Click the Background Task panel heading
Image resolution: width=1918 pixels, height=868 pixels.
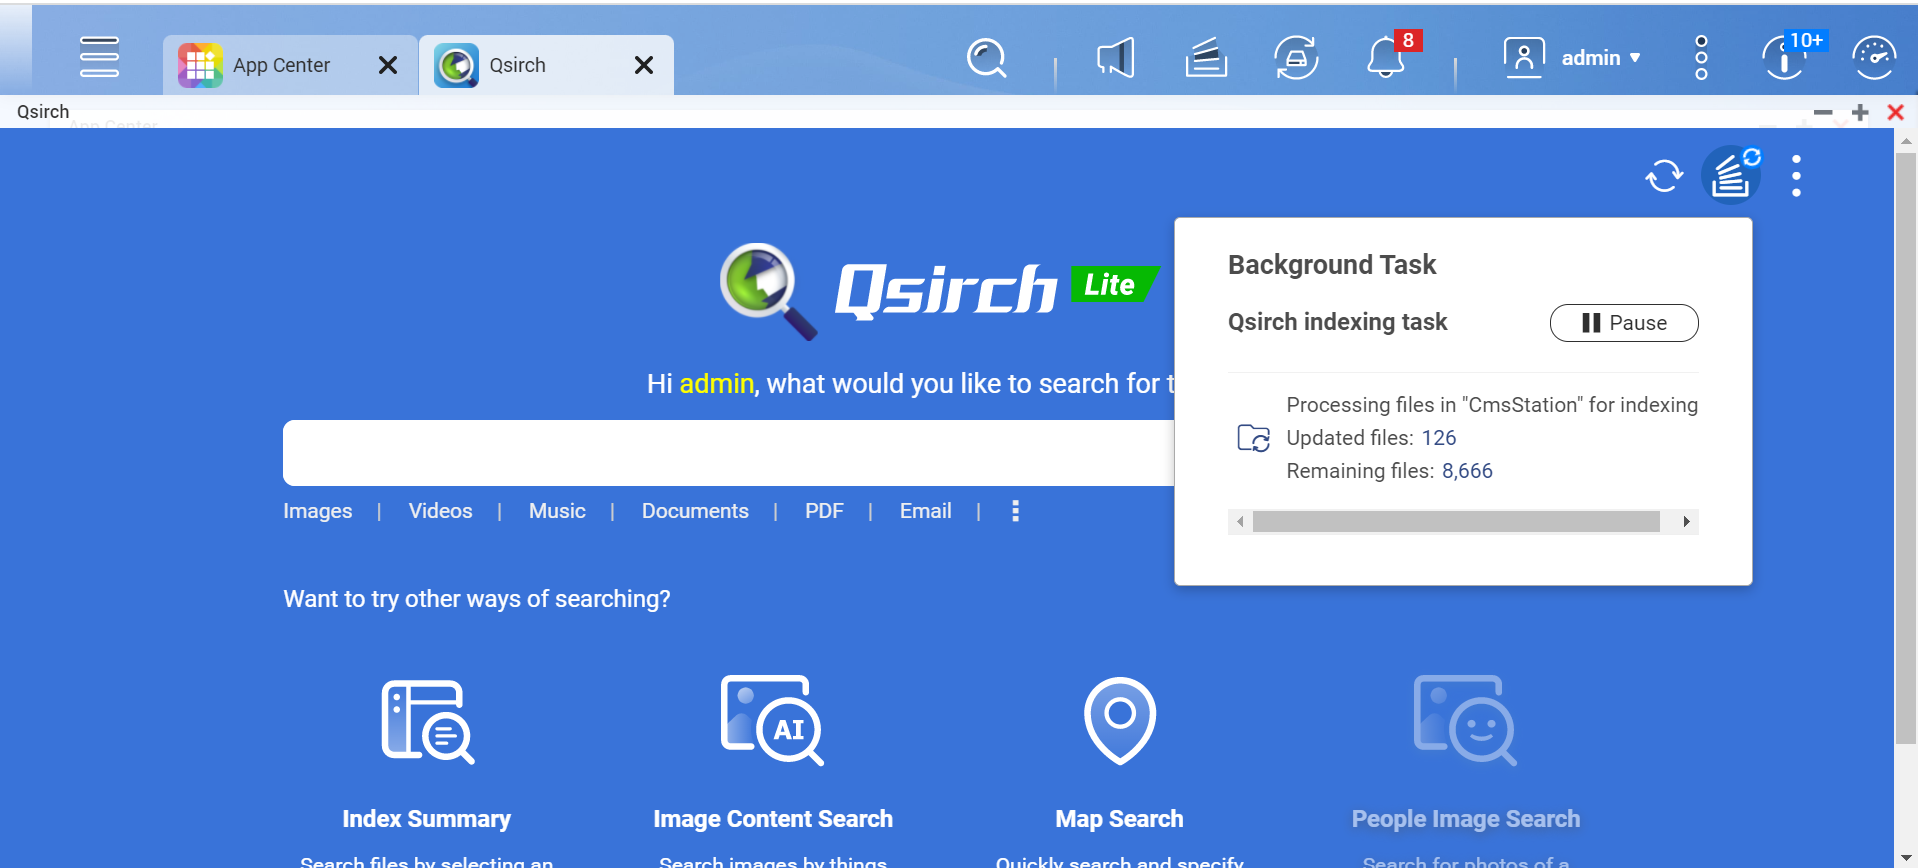pyautogui.click(x=1332, y=265)
